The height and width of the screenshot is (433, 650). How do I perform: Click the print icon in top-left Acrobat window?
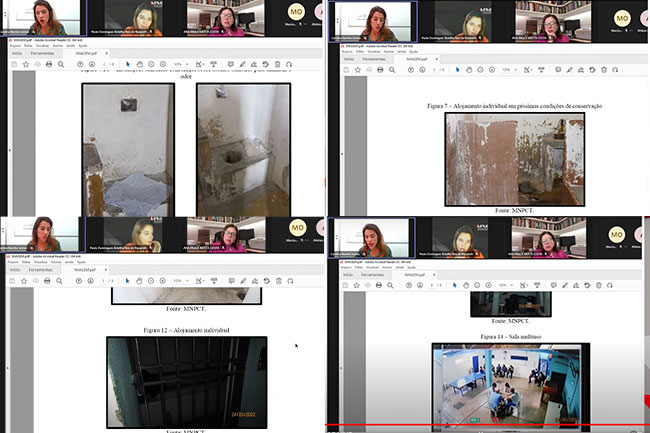click(x=49, y=64)
